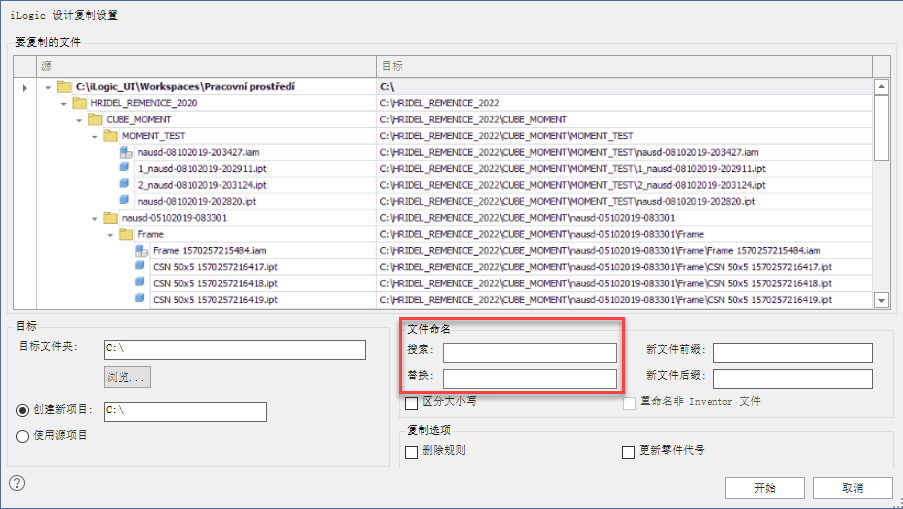Select CSN 50x5 1570257216419.ipt source text
Viewport: 903px width, 509px height.
[x=215, y=300]
